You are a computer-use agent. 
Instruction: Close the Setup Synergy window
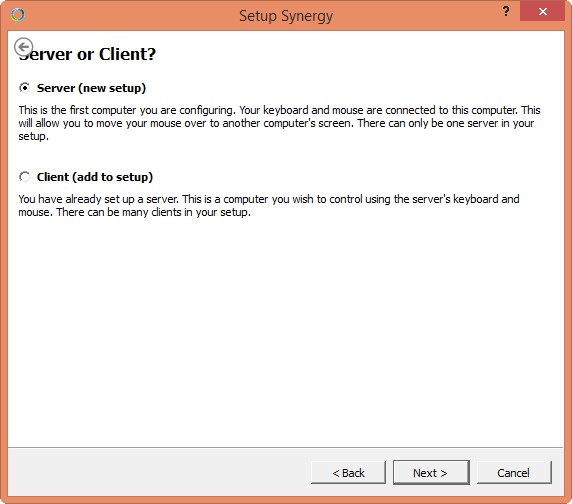[x=542, y=11]
